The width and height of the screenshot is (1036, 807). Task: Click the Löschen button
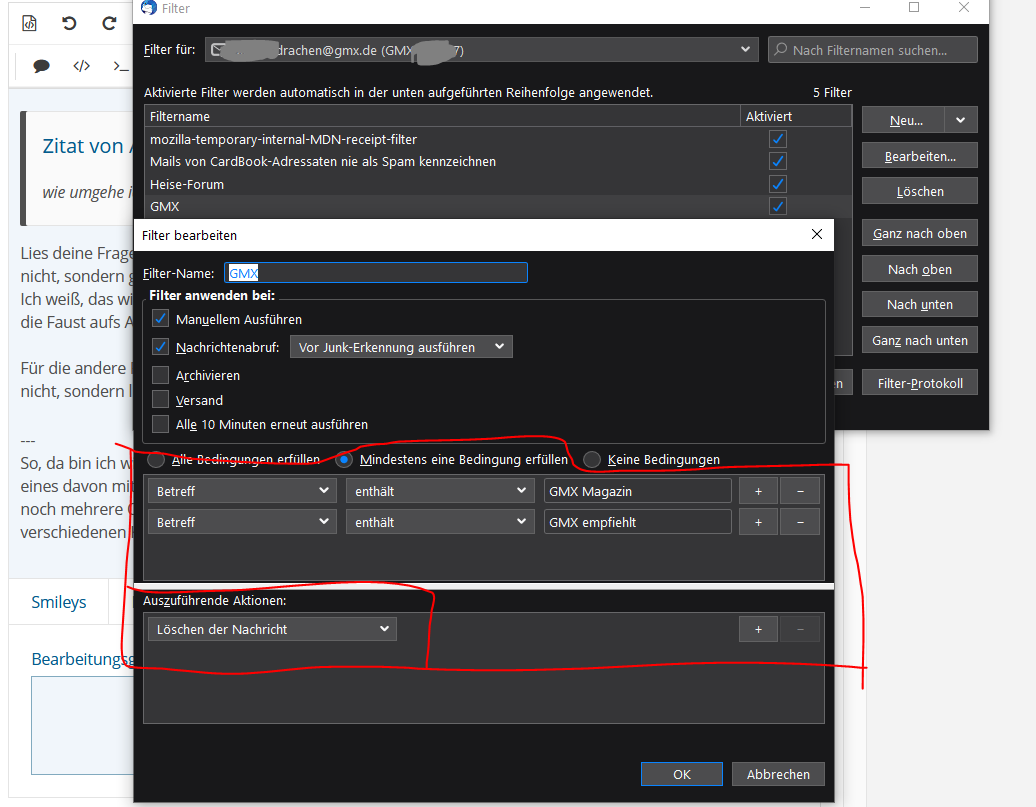[920, 191]
